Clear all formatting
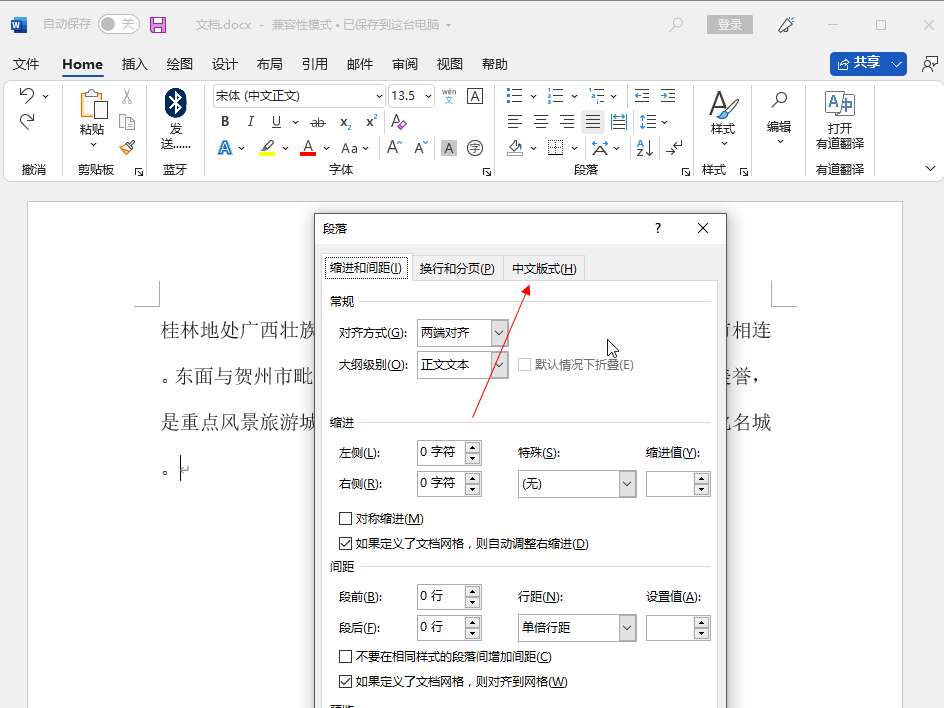944x708 pixels. (x=398, y=122)
